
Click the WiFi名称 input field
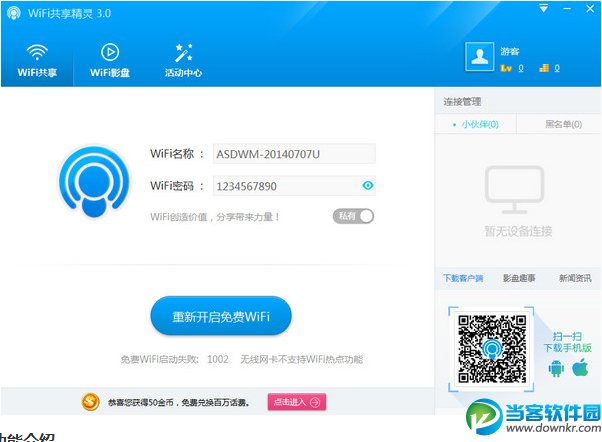[294, 154]
